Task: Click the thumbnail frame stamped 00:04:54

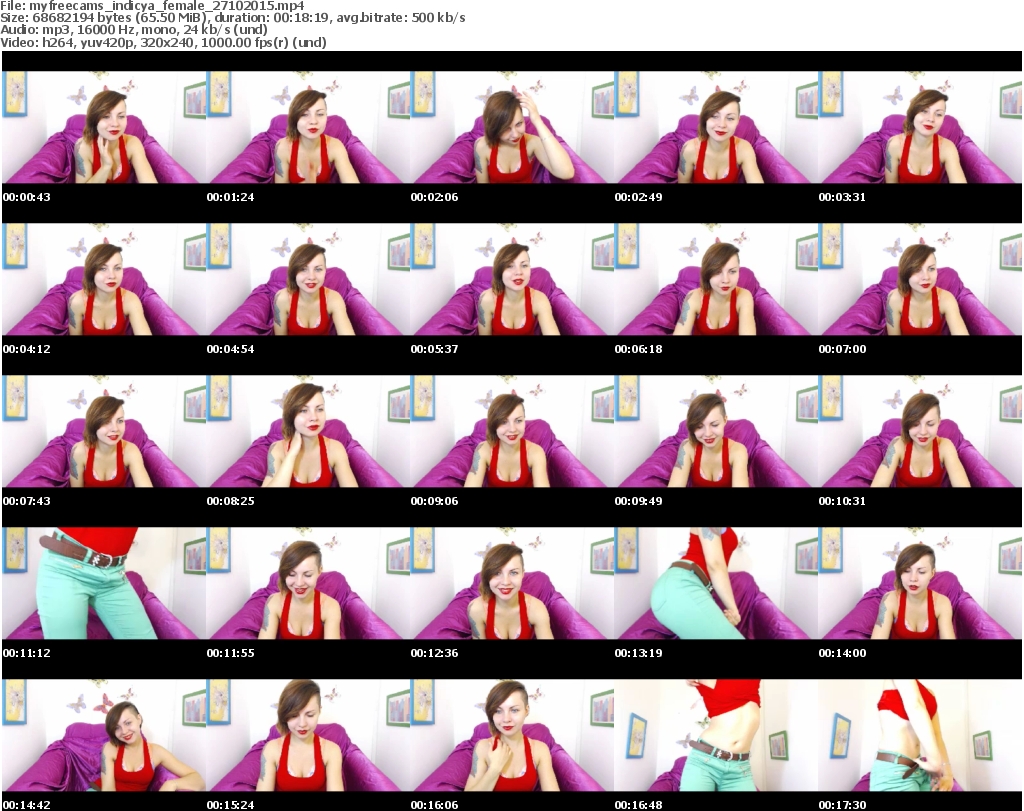Action: click(308, 279)
